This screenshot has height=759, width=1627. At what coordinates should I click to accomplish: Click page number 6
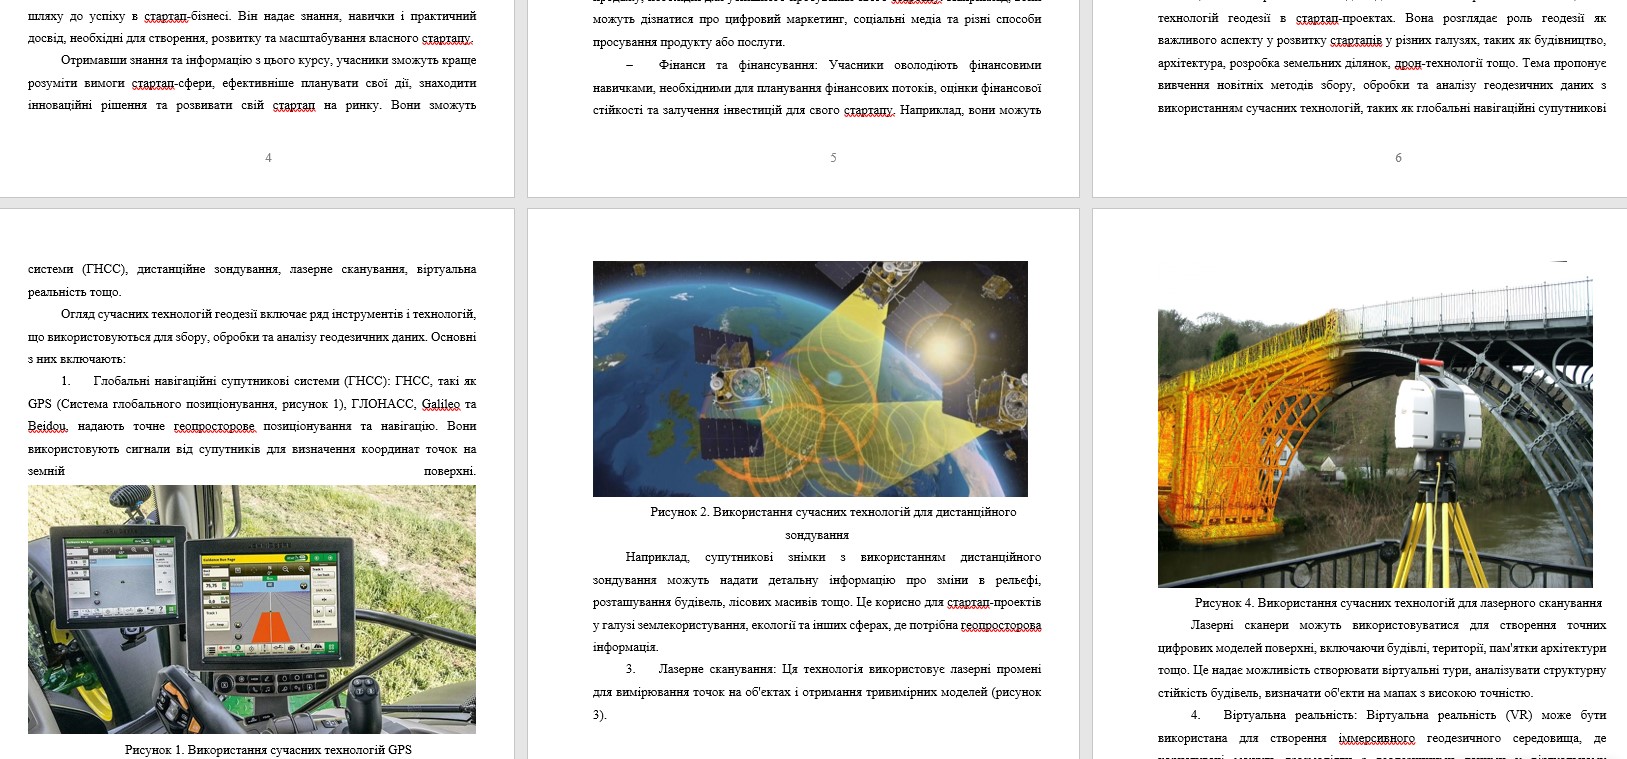click(1398, 157)
